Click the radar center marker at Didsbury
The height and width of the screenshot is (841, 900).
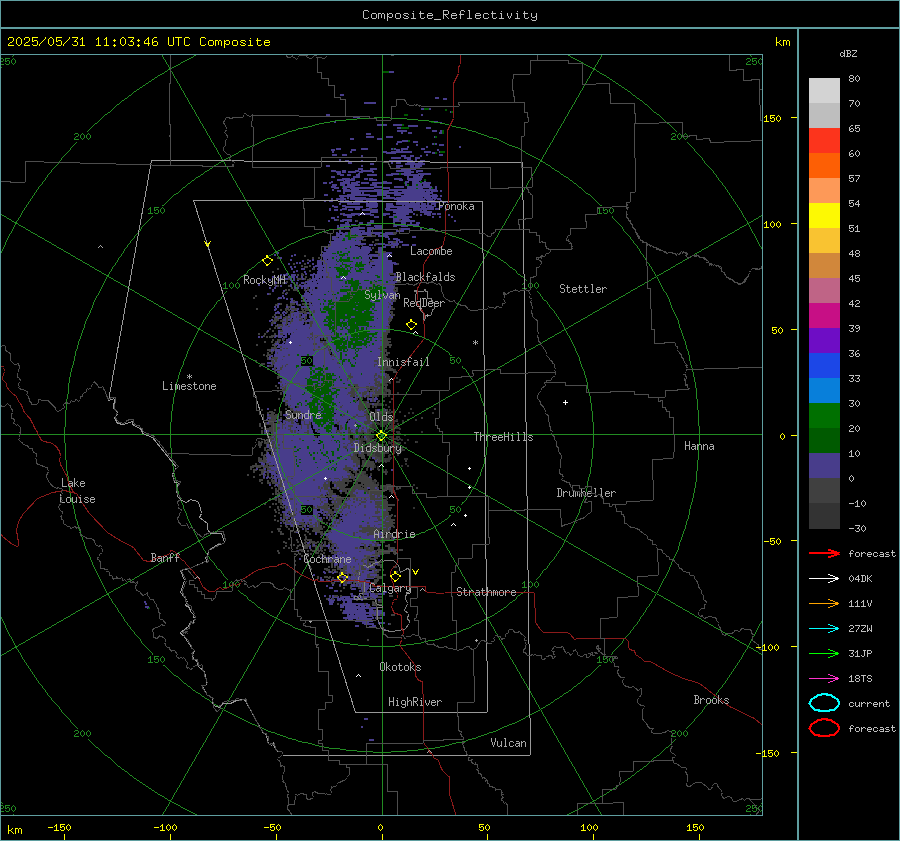pyautogui.click(x=381, y=436)
